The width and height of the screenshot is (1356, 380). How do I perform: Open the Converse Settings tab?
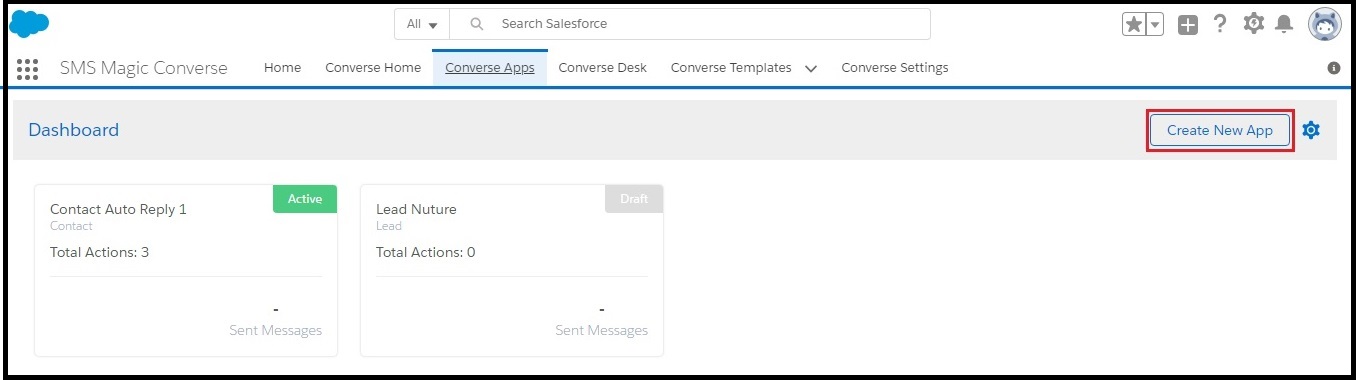(895, 68)
